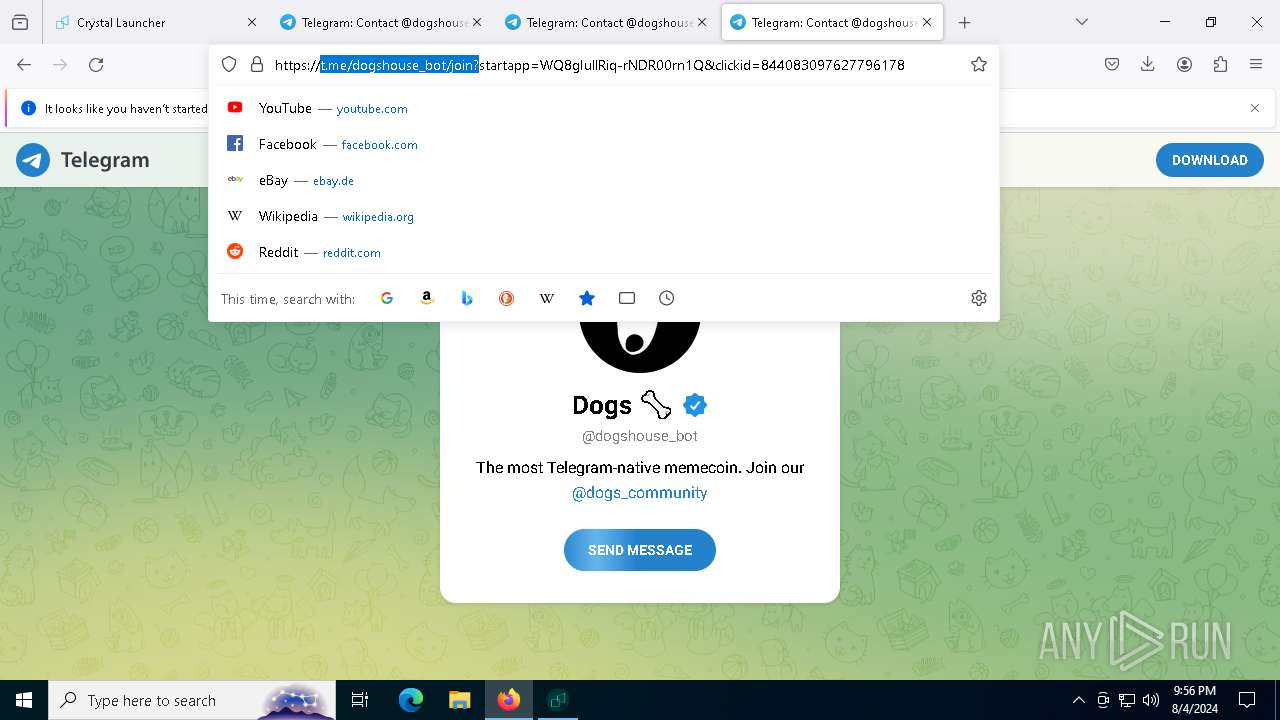The height and width of the screenshot is (720, 1280).
Task: Open the @dogs_community link
Action: (x=640, y=493)
